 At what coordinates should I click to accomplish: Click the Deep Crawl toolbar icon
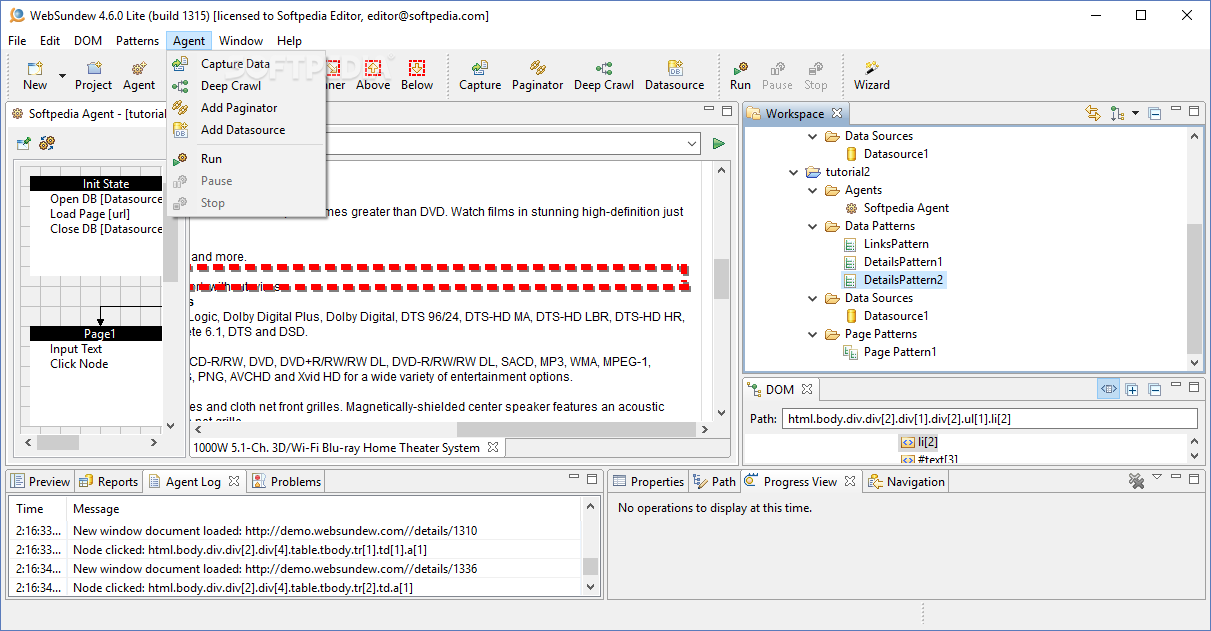pyautogui.click(x=604, y=76)
